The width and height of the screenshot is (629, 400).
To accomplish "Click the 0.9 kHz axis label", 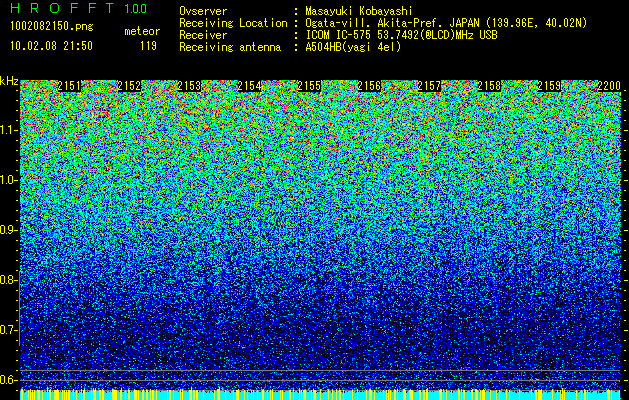I will [x=8, y=230].
